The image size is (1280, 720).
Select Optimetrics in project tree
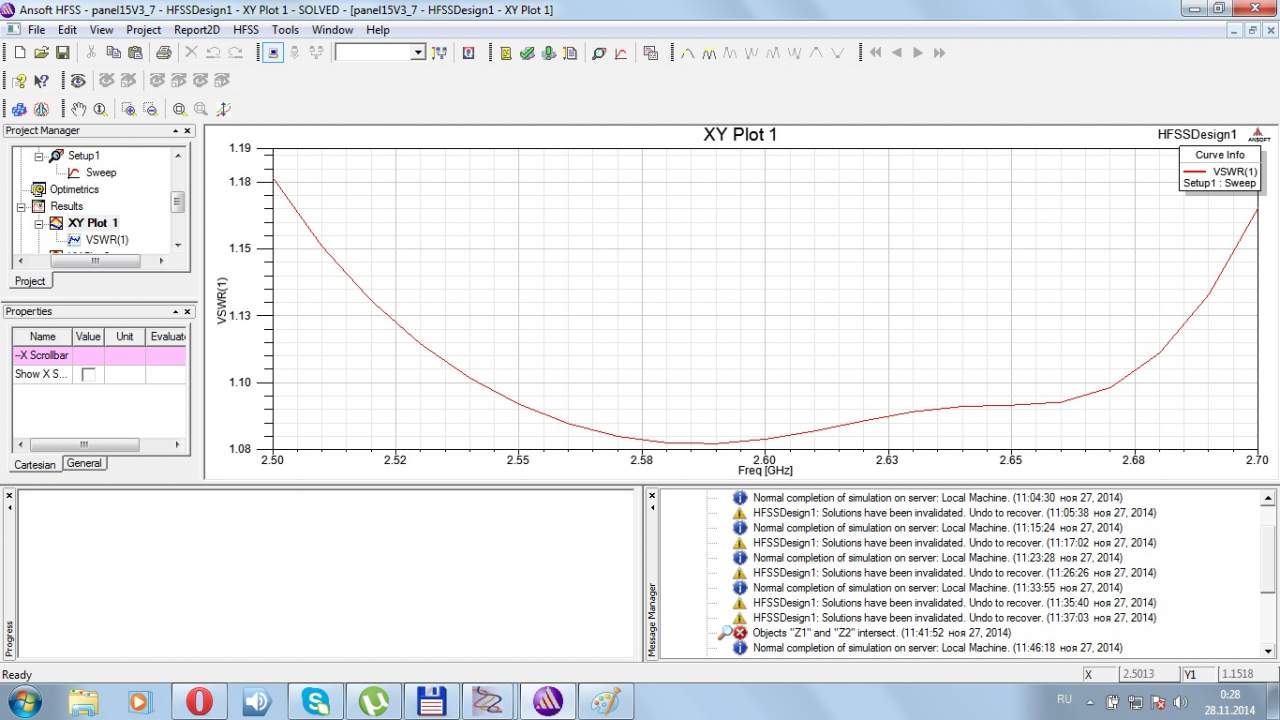(74, 189)
